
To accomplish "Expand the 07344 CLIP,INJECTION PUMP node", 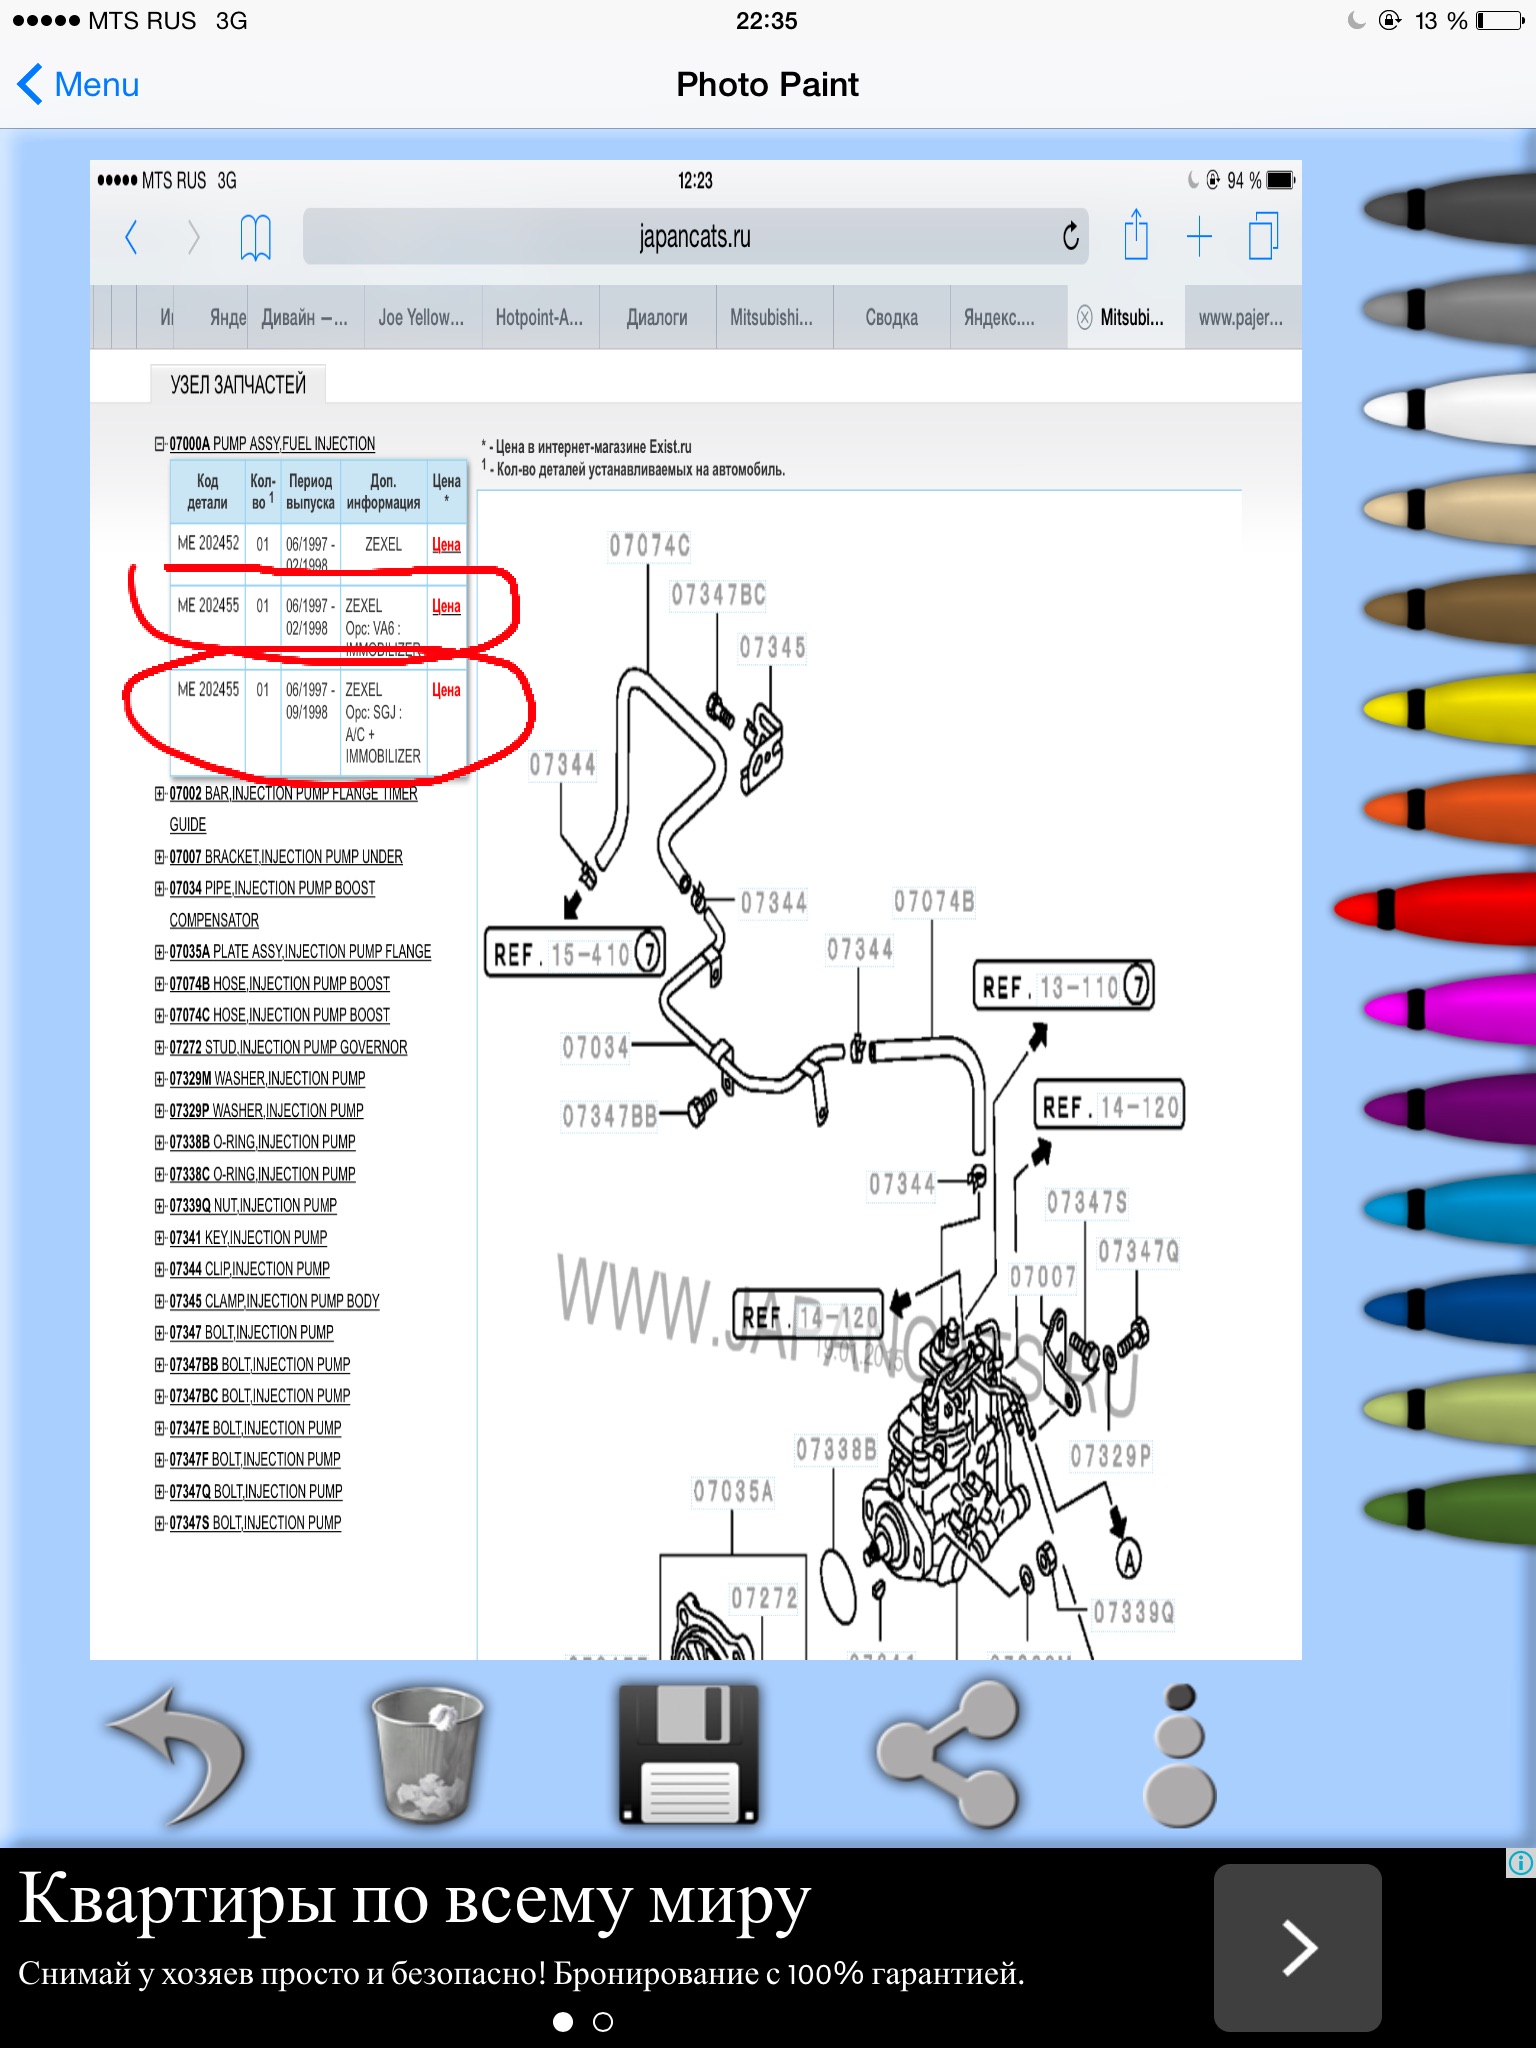I will tap(160, 1268).
